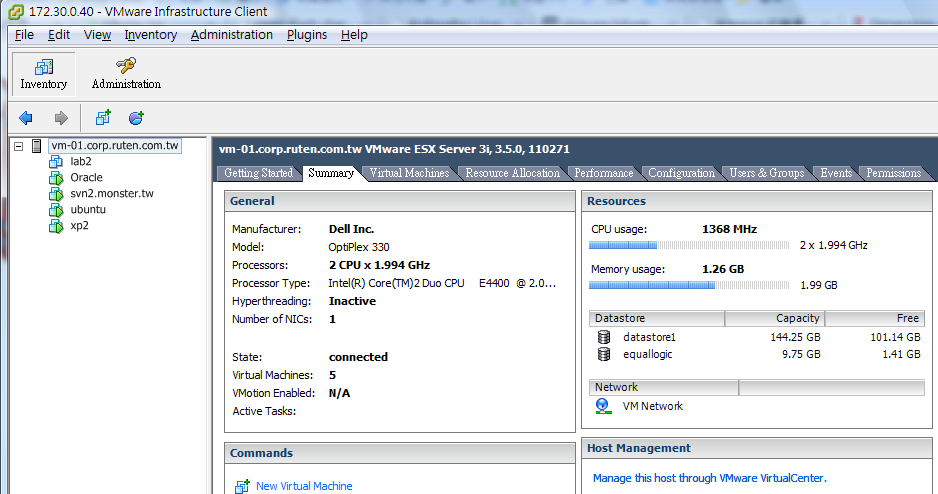Open the Administration keys icon
This screenshot has height=494, width=938.
[126, 65]
